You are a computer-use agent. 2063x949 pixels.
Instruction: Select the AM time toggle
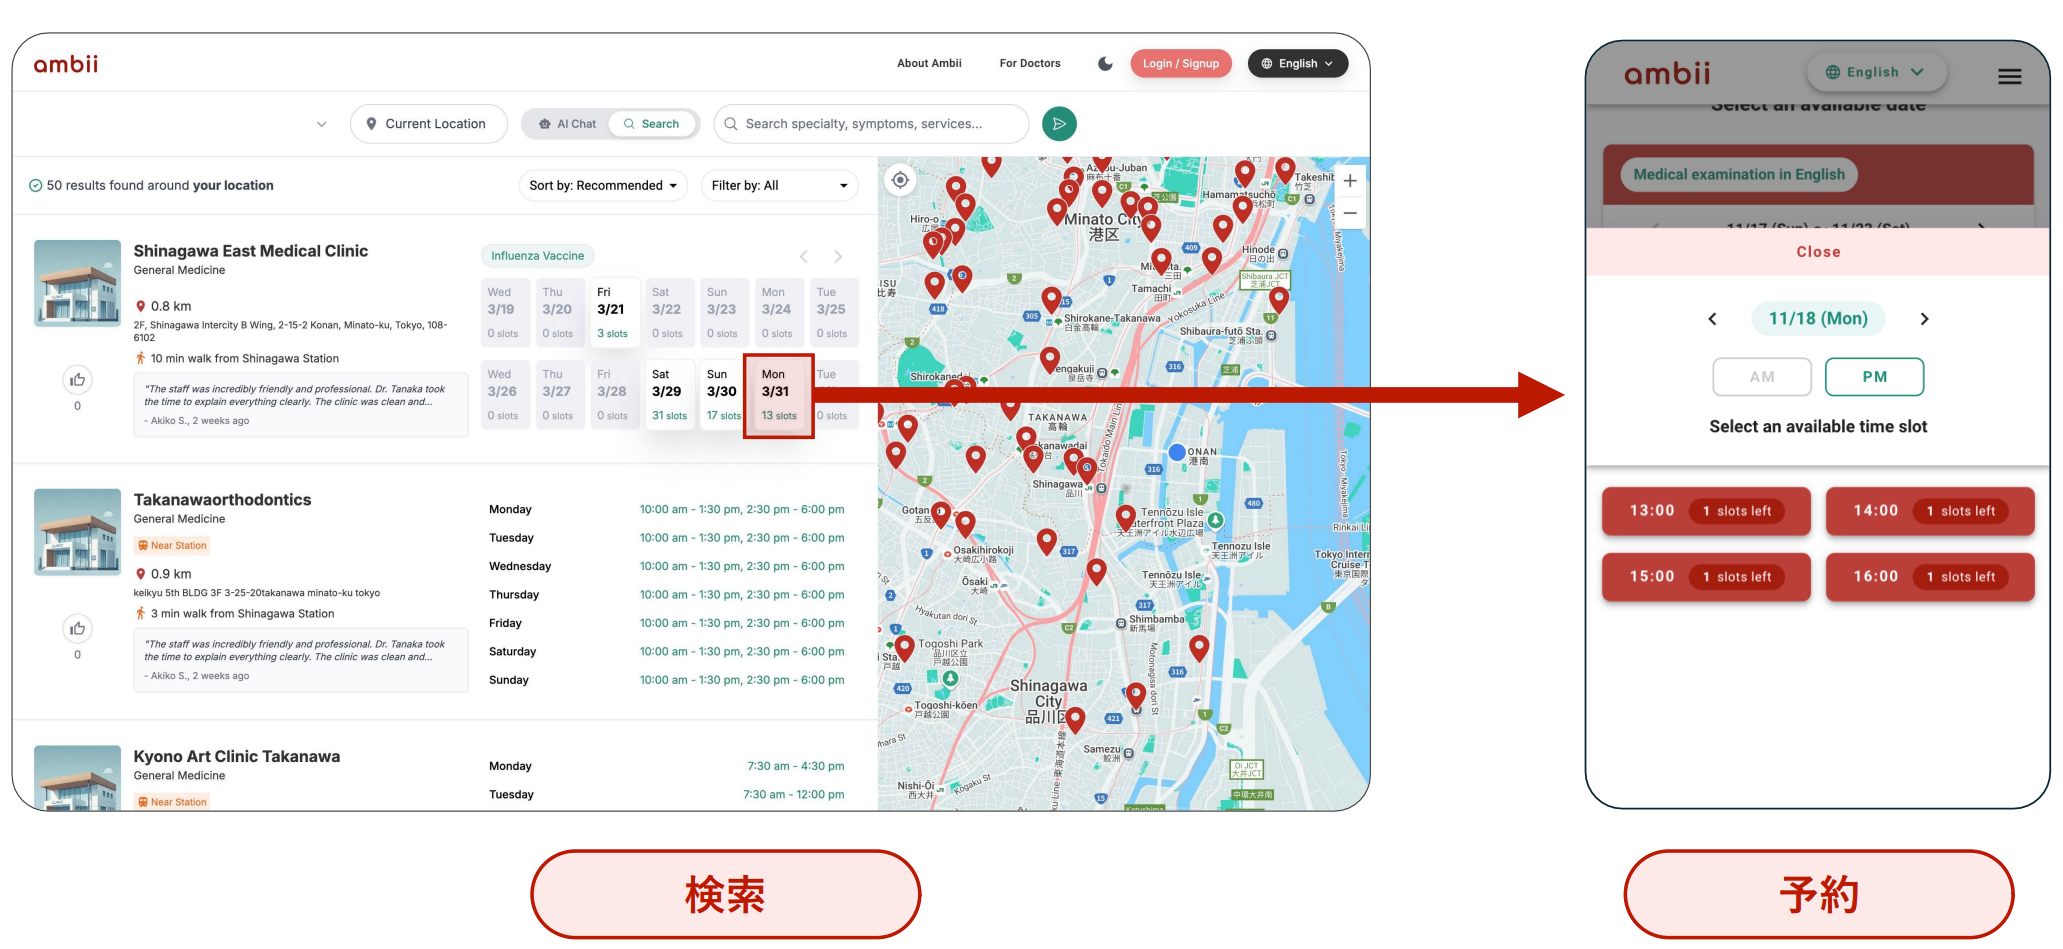1761,377
